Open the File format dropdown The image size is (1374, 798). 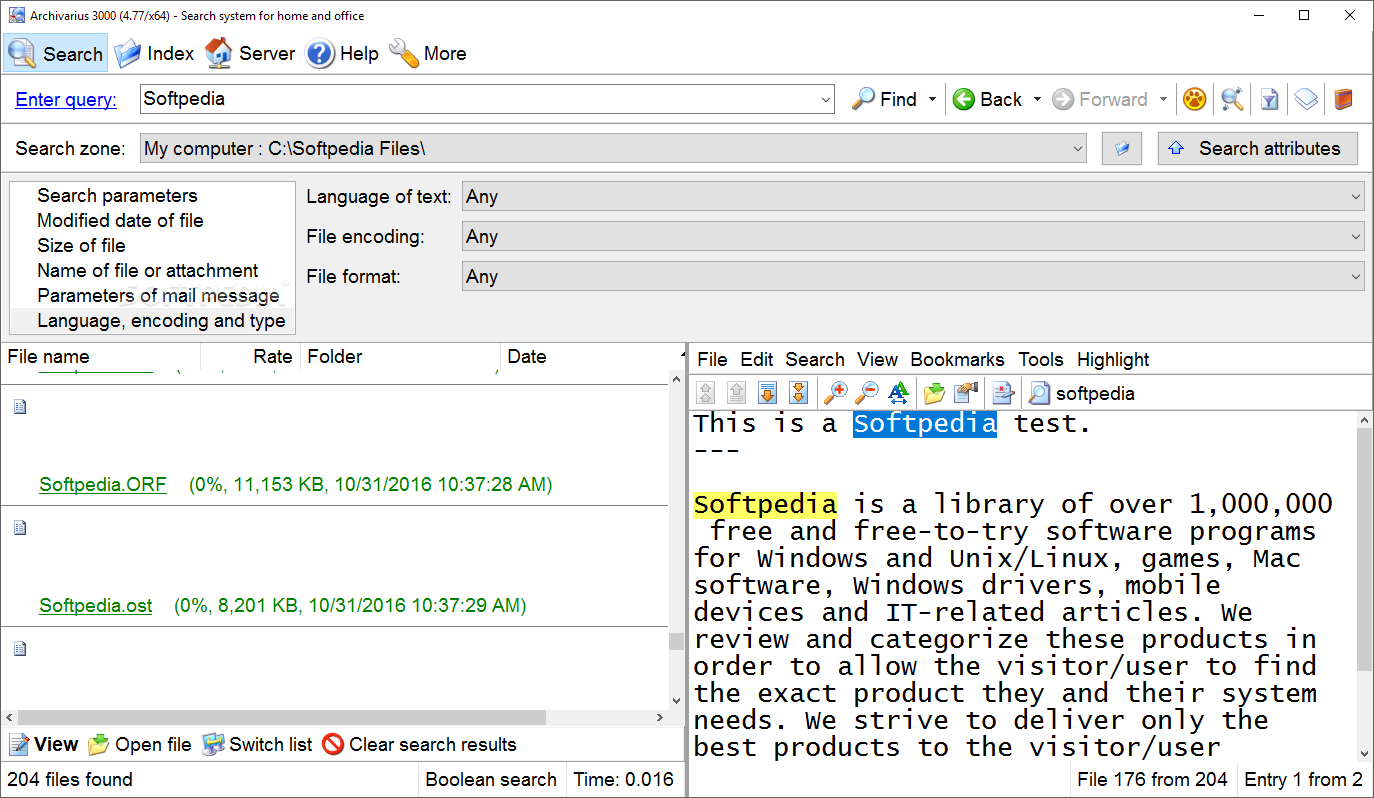click(x=913, y=277)
